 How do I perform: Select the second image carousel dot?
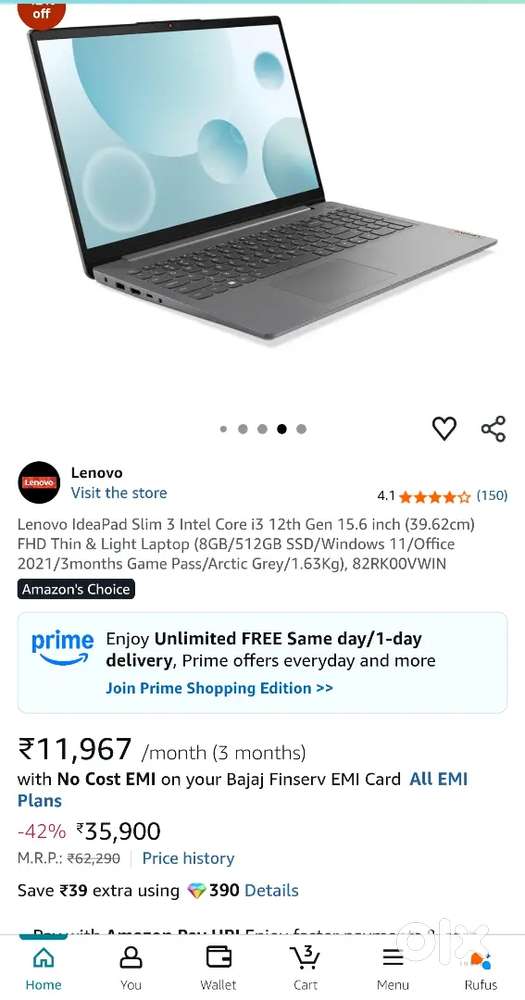click(242, 429)
